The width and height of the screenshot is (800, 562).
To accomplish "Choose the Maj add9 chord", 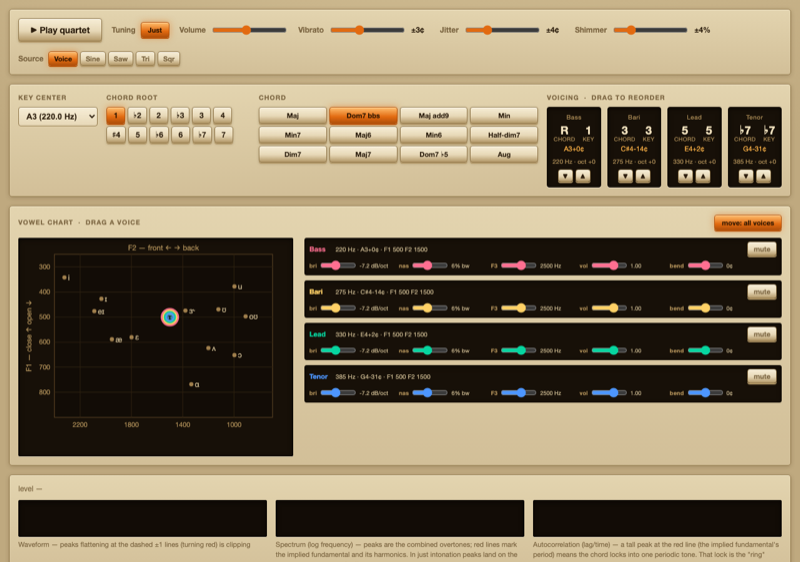I will pos(433,116).
